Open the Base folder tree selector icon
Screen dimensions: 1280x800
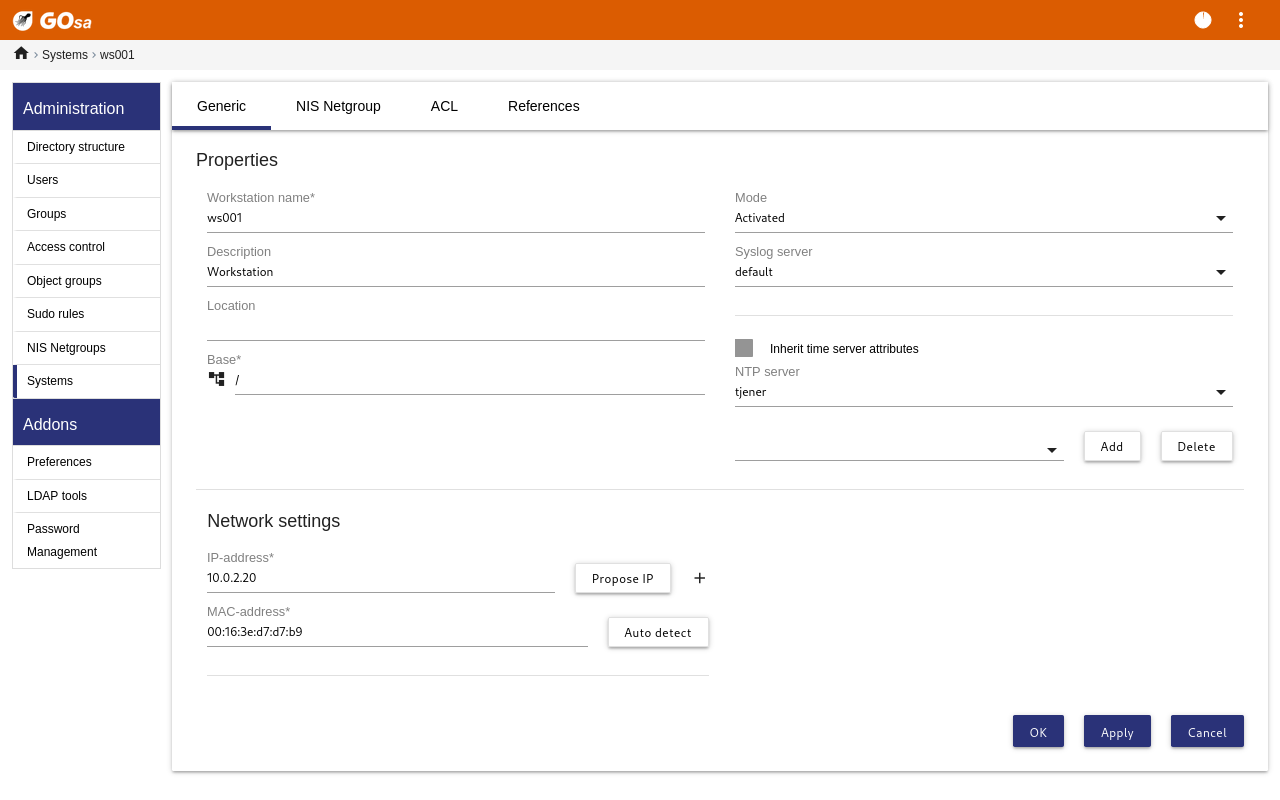coord(216,379)
